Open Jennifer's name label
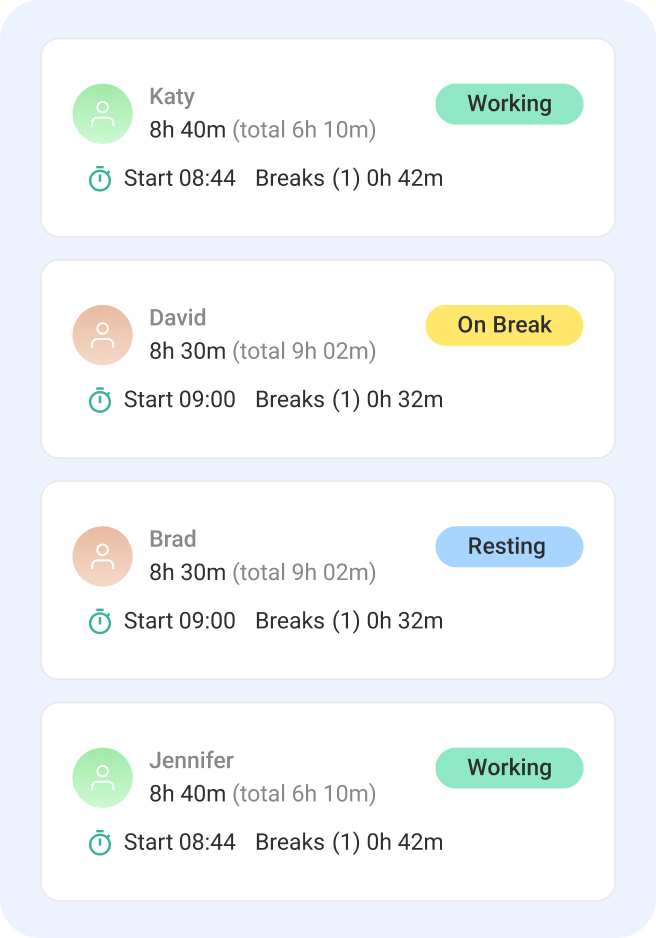This screenshot has height=938, width=656. pos(191,760)
